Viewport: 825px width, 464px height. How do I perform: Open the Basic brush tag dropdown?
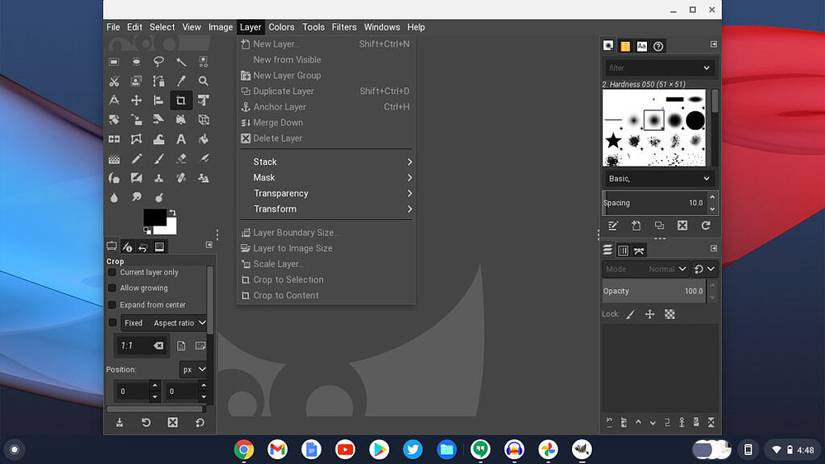pyautogui.click(x=659, y=178)
